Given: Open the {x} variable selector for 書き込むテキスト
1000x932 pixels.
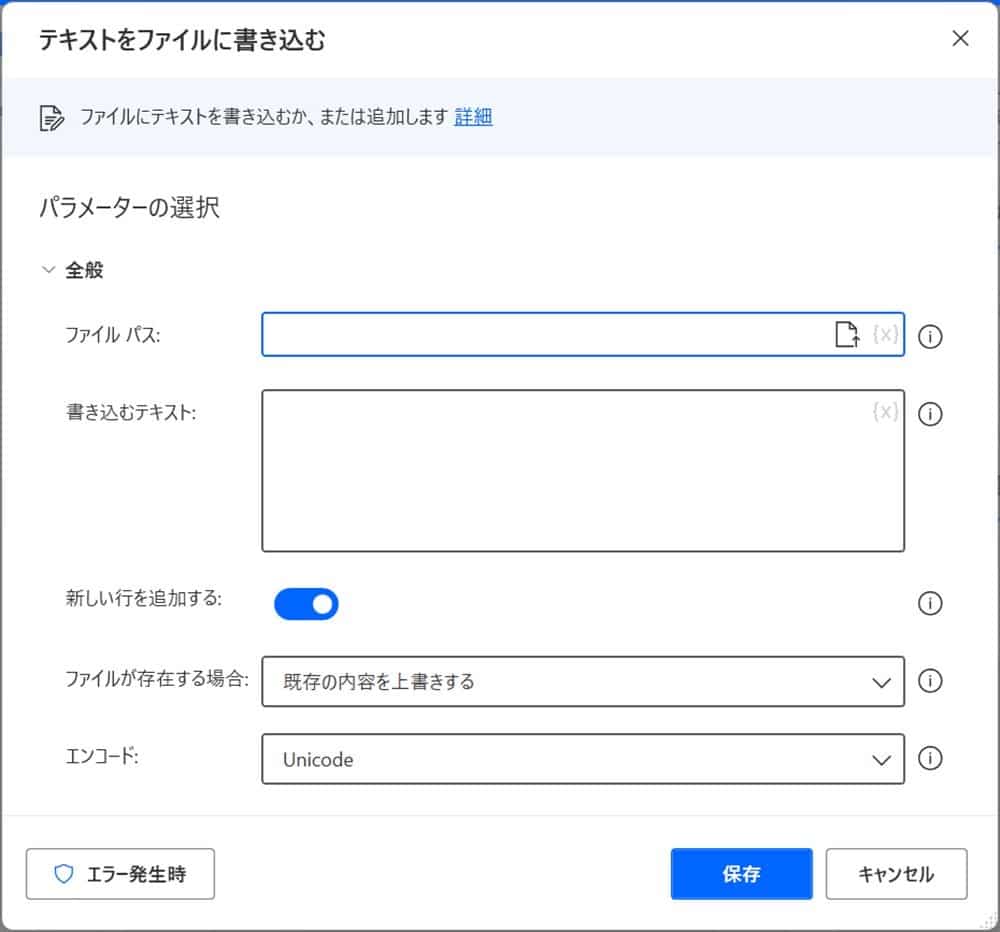Looking at the screenshot, I should pyautogui.click(x=883, y=413).
